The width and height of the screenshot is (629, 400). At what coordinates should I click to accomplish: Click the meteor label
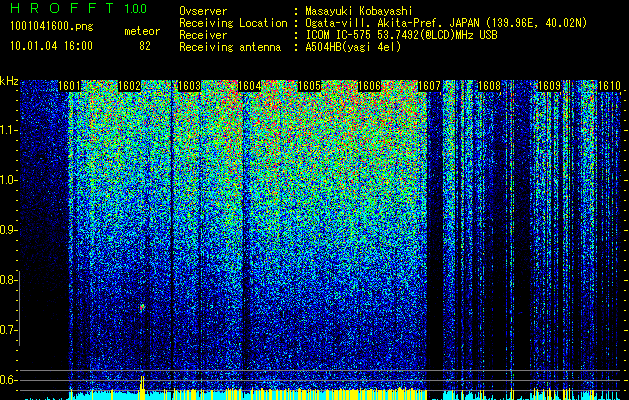[142, 31]
